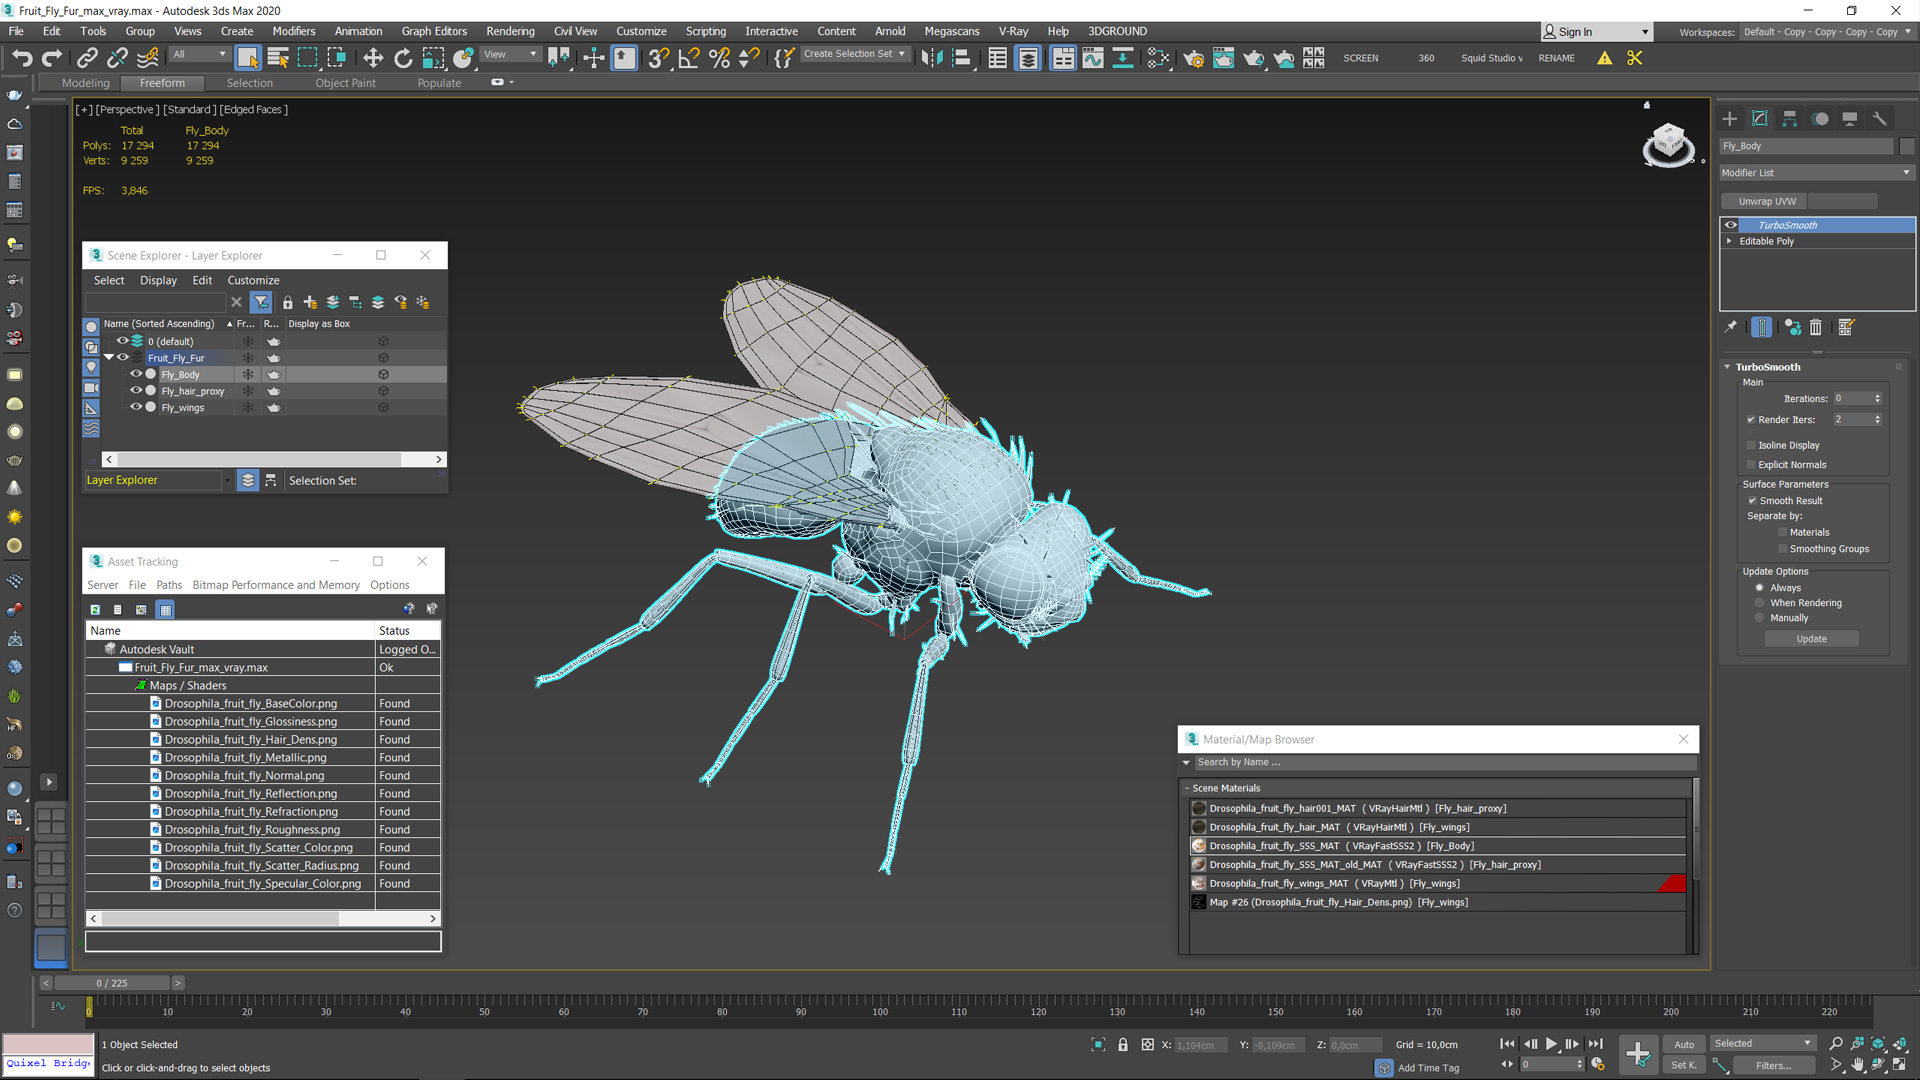
Task: Enable the Explicit Normals checkbox
Action: tap(1751, 465)
